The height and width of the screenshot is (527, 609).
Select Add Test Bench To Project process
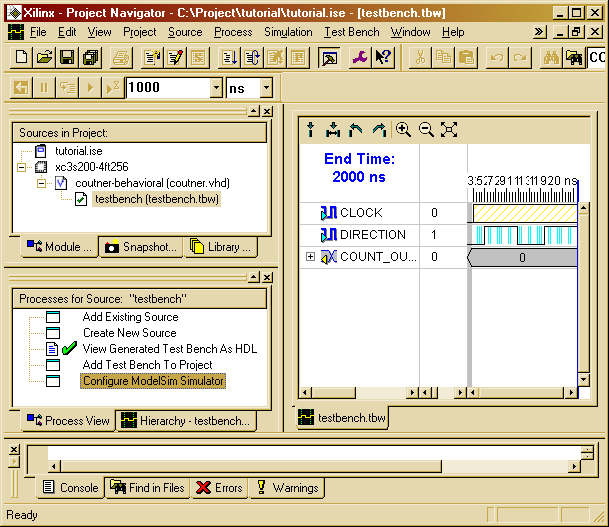point(148,365)
